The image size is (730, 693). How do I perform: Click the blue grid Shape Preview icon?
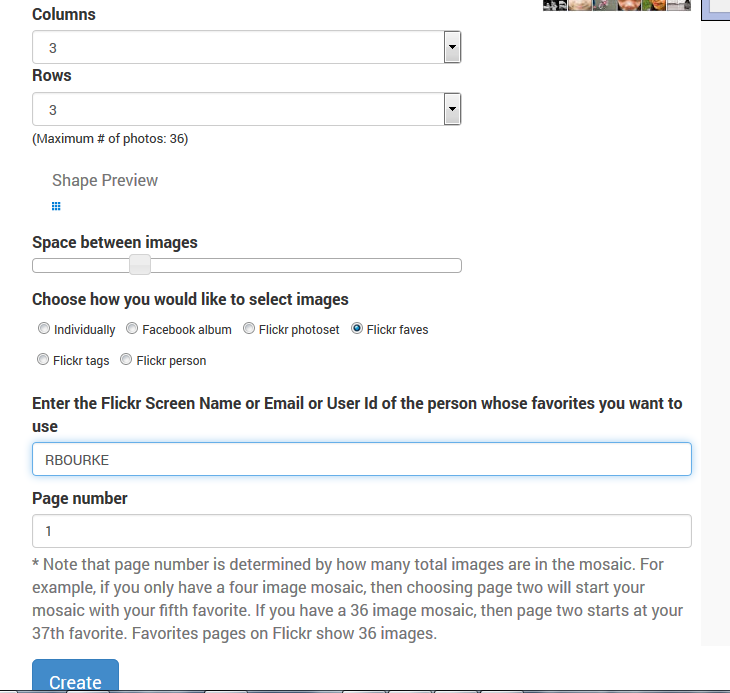pos(56,206)
